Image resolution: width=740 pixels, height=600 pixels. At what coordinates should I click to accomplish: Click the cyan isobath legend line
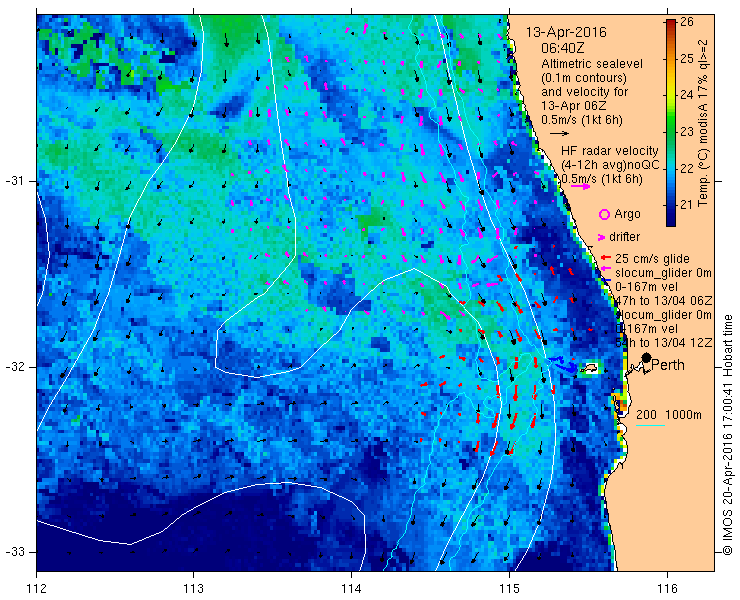650,426
